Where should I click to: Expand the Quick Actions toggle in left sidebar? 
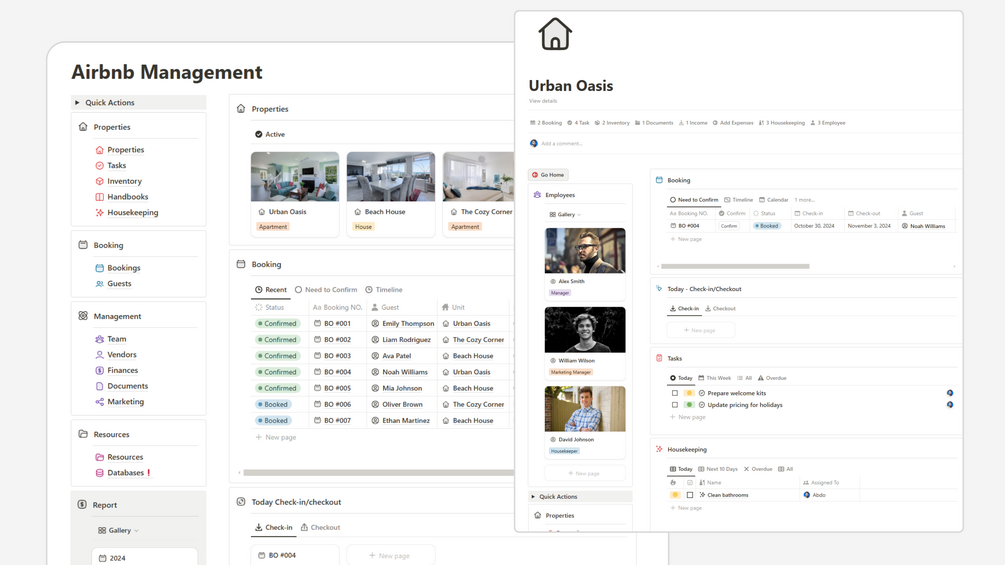(x=77, y=102)
